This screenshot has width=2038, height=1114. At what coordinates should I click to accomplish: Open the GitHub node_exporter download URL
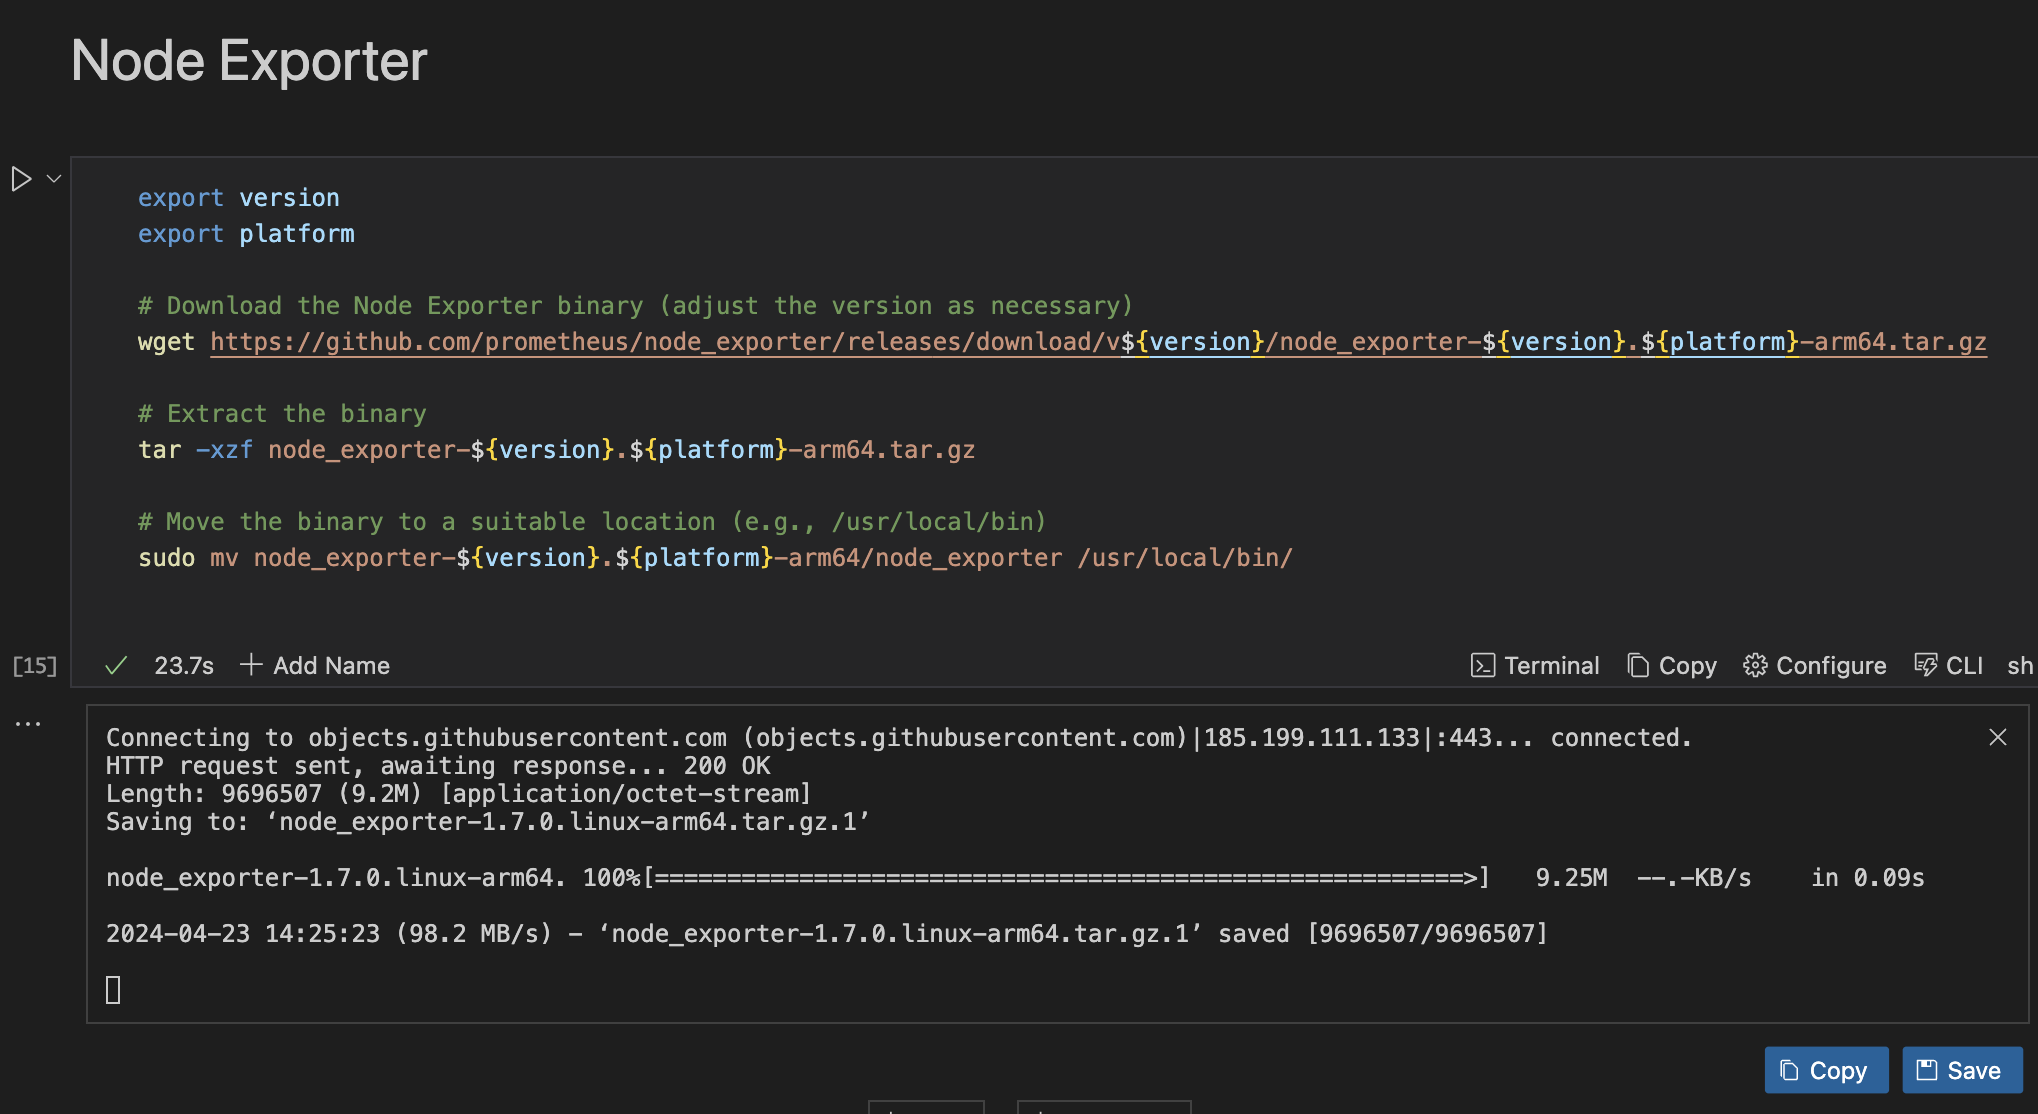coord(1098,342)
